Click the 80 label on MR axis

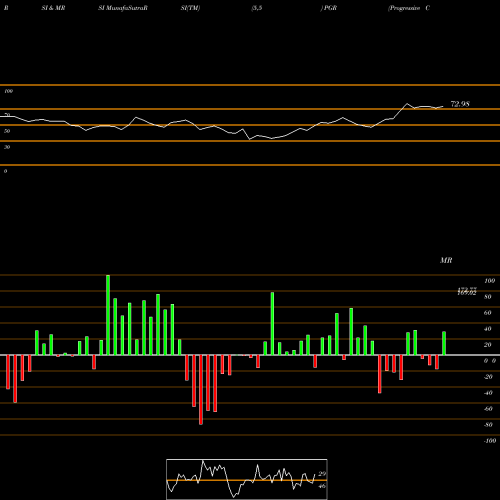(x=488, y=297)
